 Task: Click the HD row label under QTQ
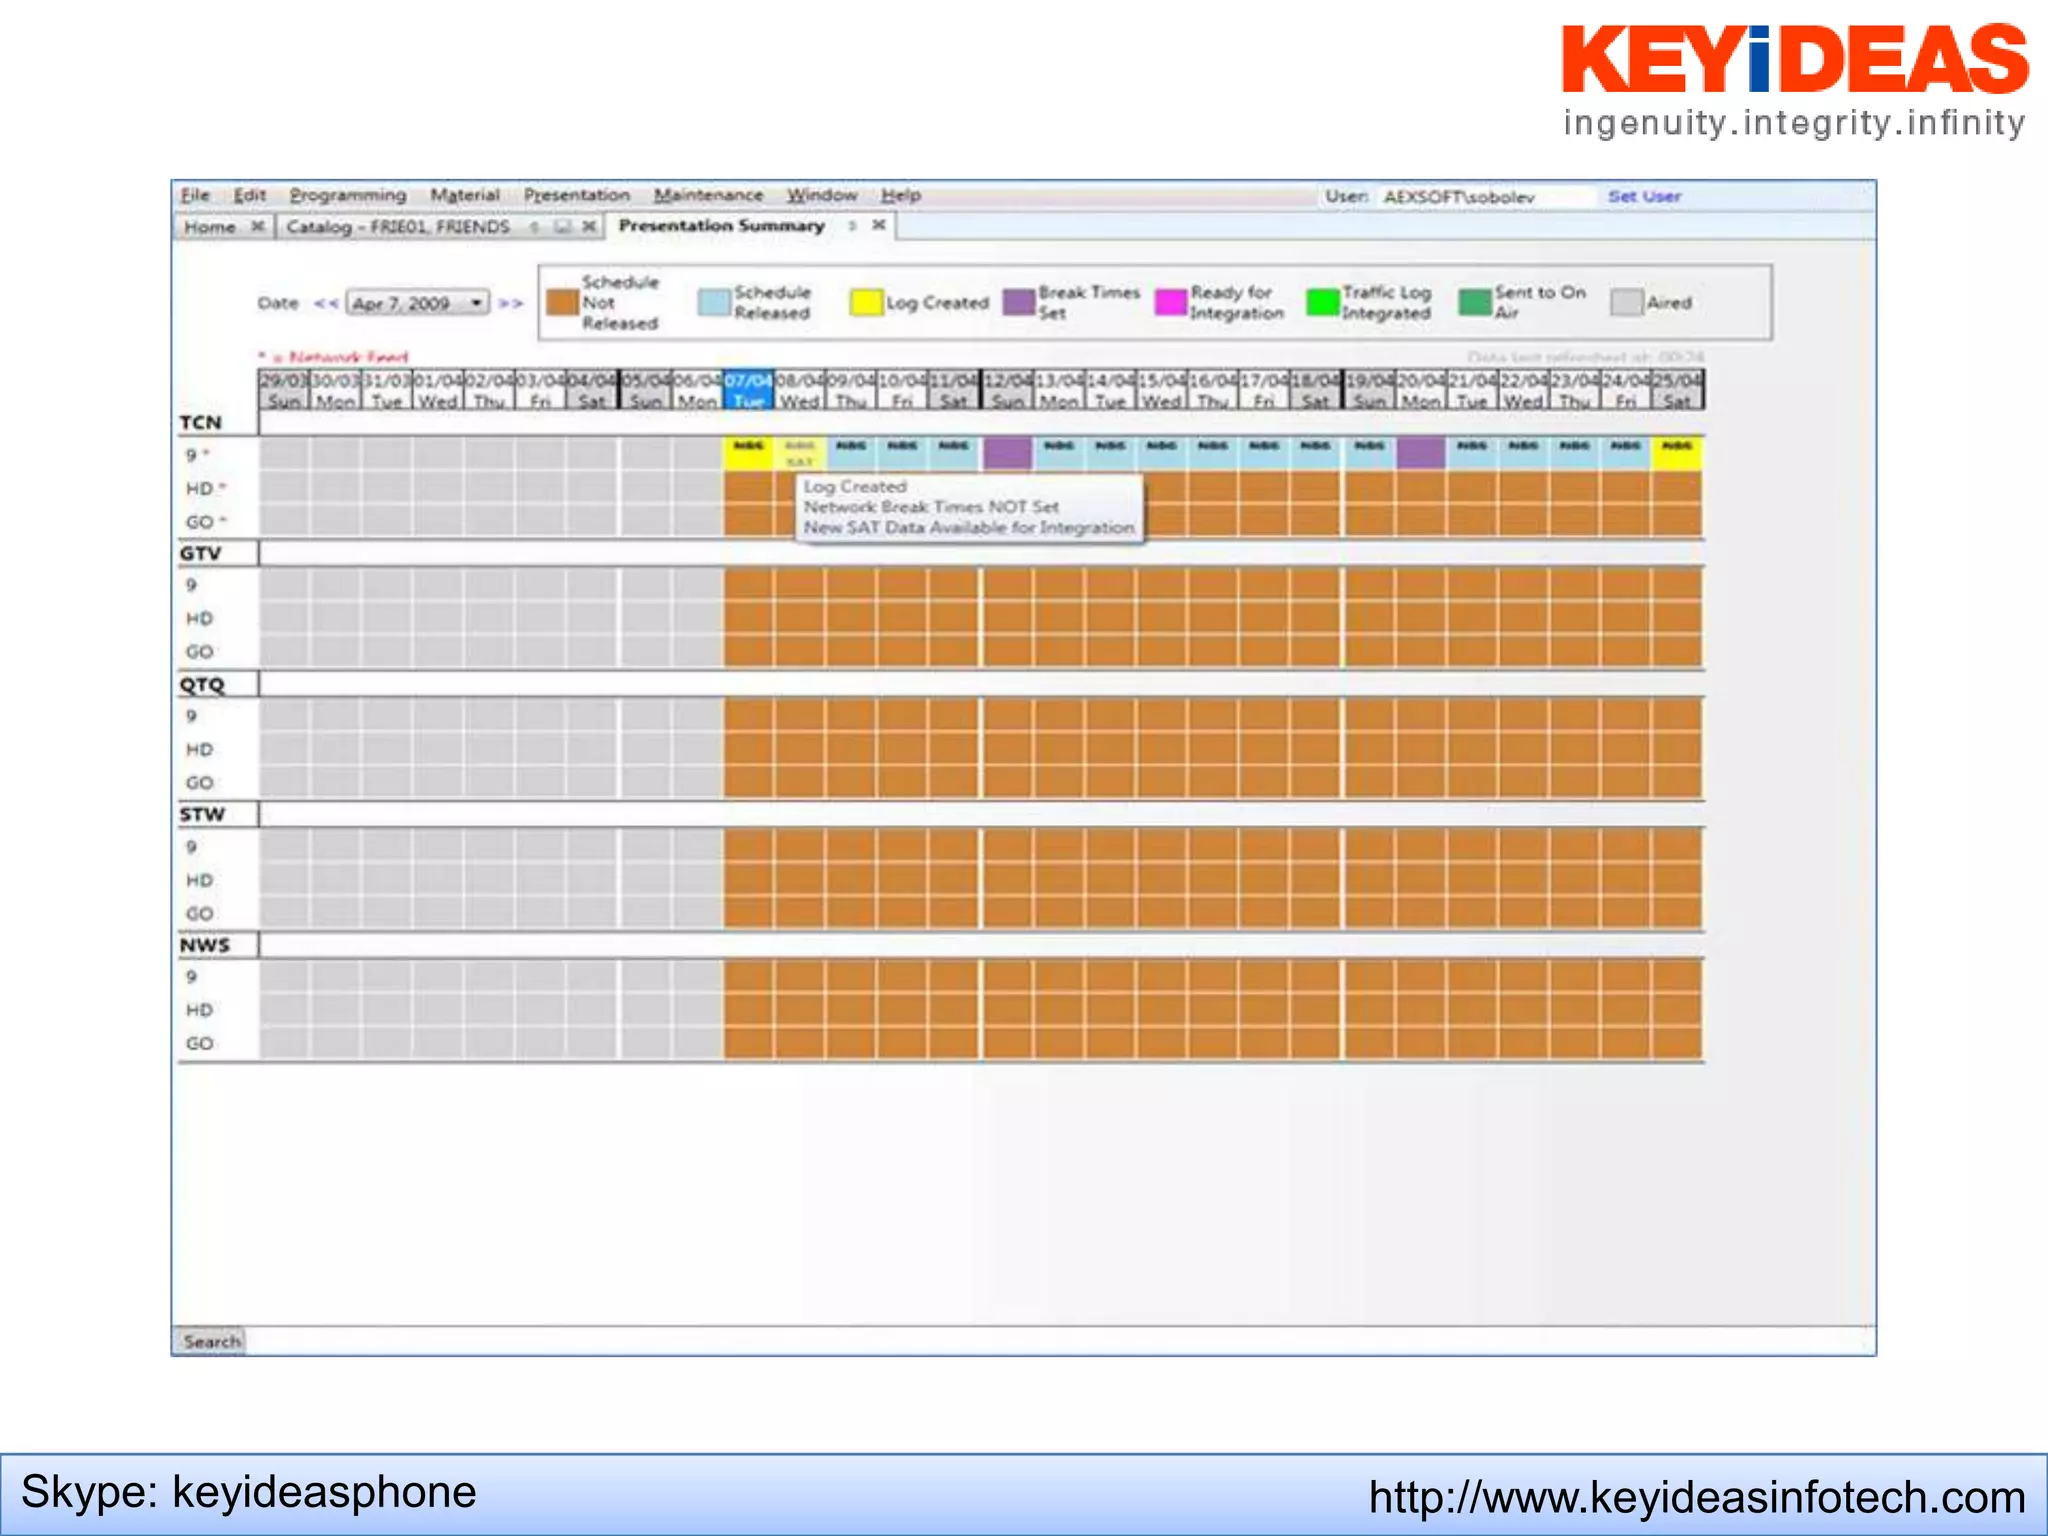tap(200, 749)
